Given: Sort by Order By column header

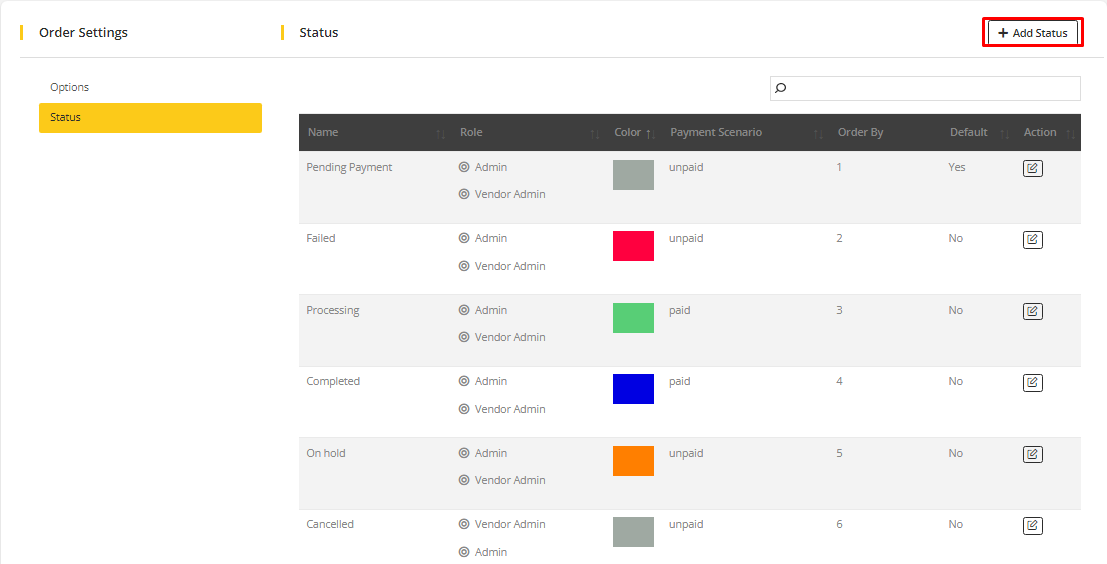Looking at the screenshot, I should 860,132.
